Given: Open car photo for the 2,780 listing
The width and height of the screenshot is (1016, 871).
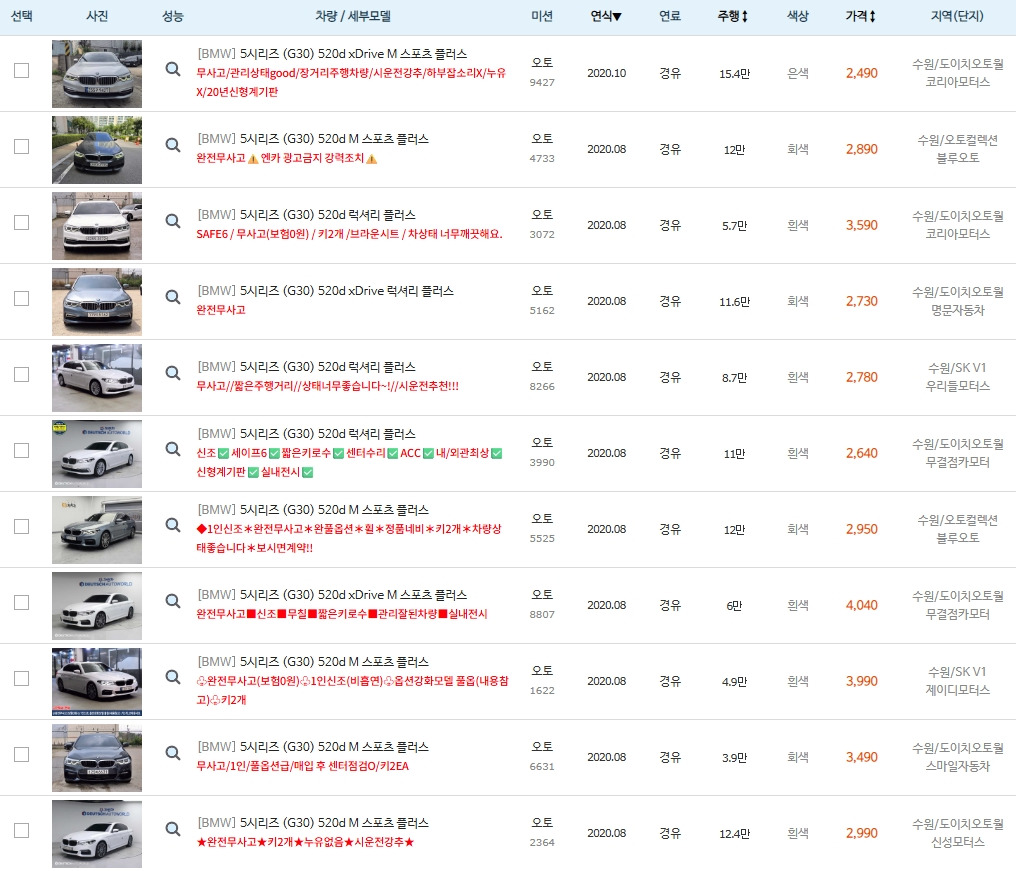Looking at the screenshot, I should 97,378.
